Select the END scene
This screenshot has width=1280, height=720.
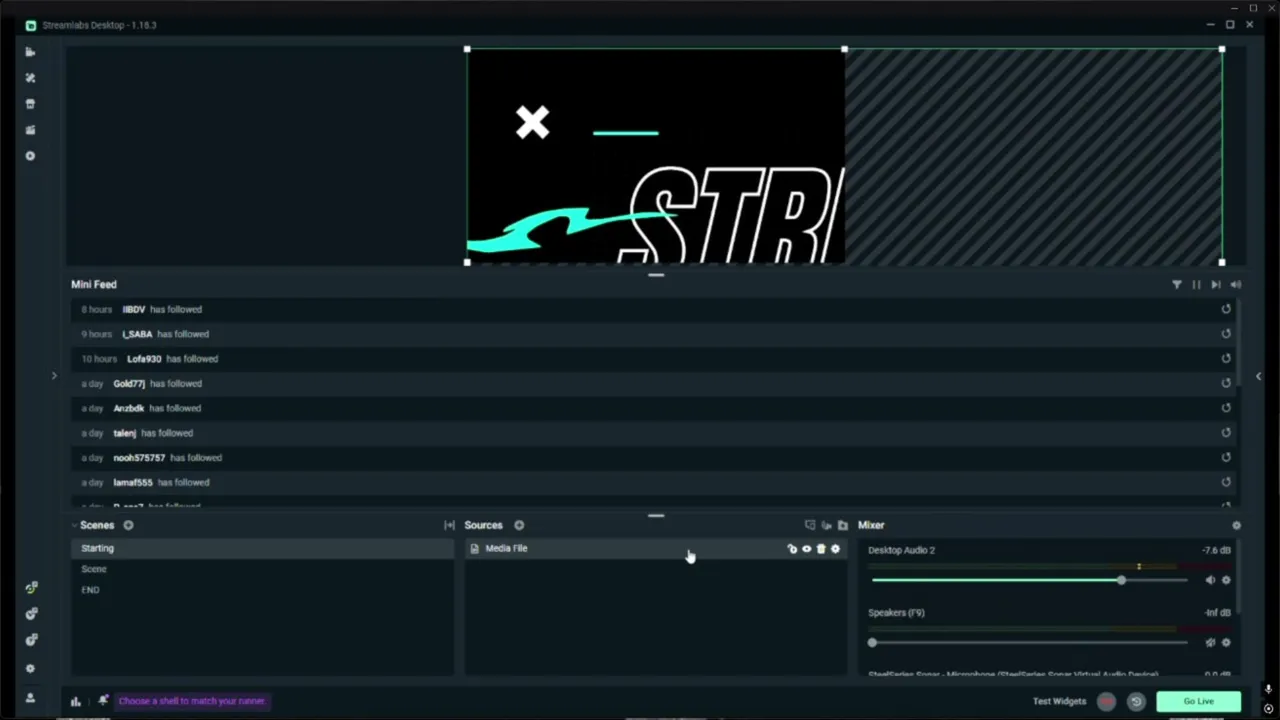pyautogui.click(x=262, y=590)
